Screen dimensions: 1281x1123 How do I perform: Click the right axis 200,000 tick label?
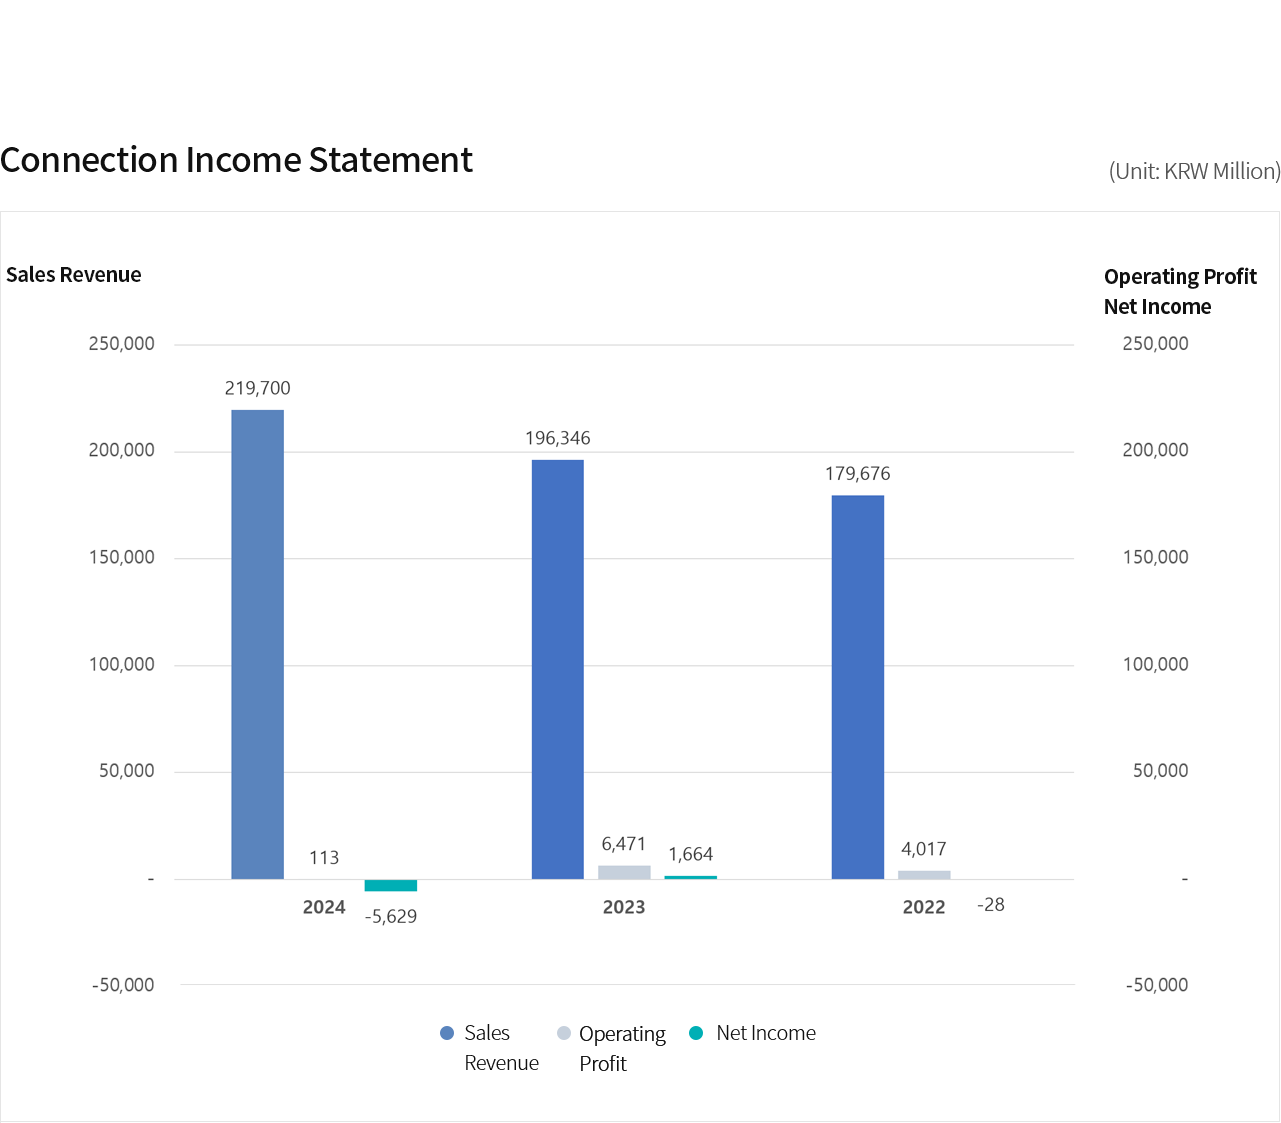tap(1156, 450)
